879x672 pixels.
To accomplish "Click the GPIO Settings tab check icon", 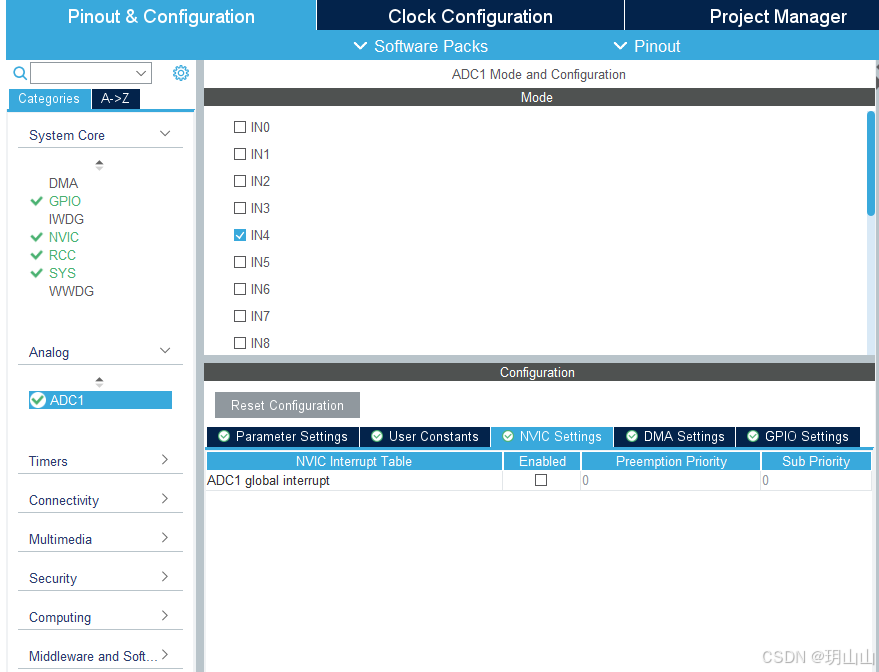I will pos(753,436).
